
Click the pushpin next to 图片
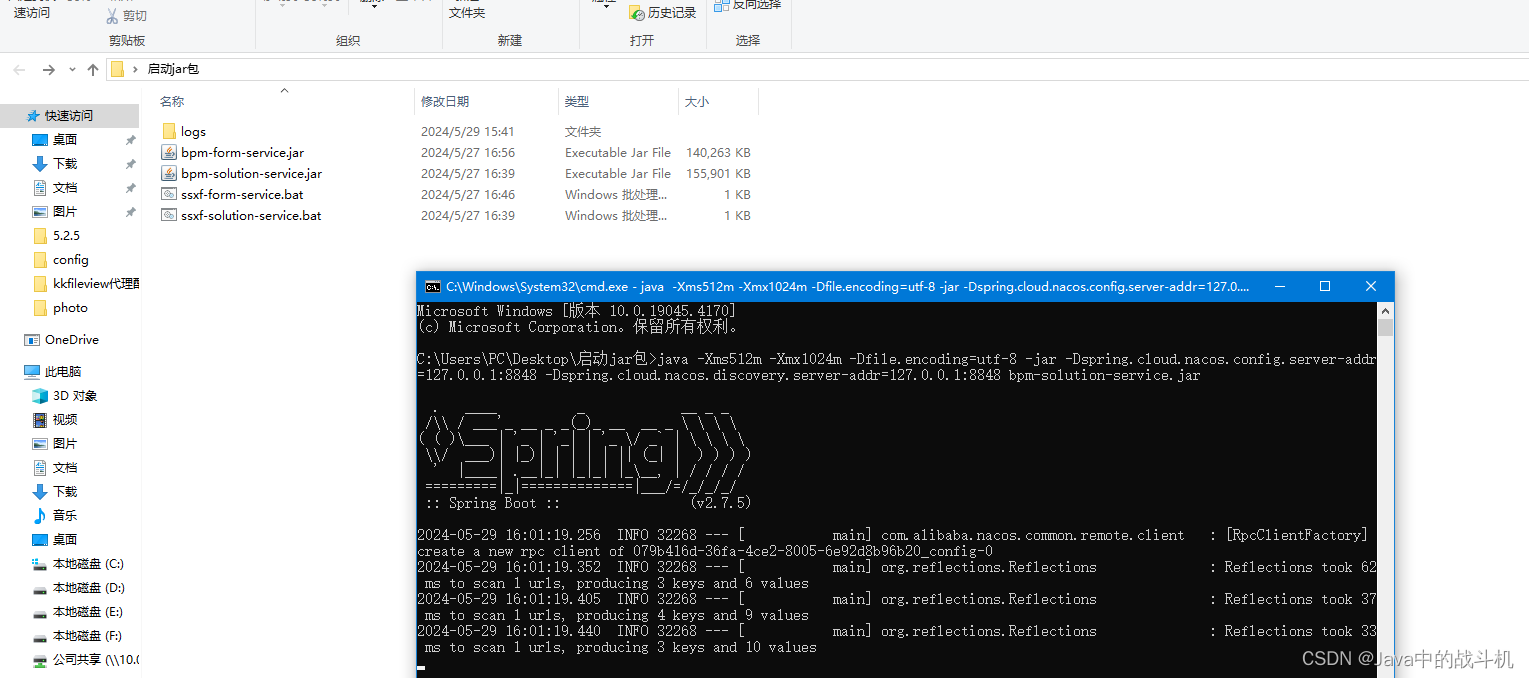(130, 212)
